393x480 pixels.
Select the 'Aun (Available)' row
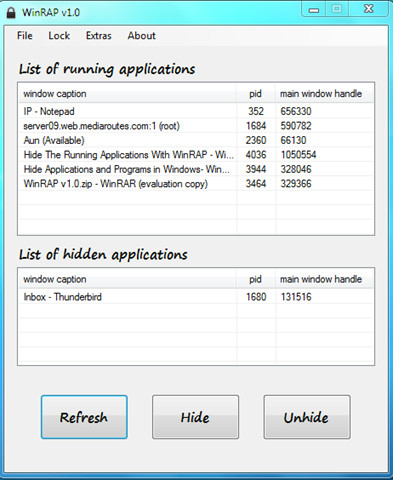(x=196, y=140)
